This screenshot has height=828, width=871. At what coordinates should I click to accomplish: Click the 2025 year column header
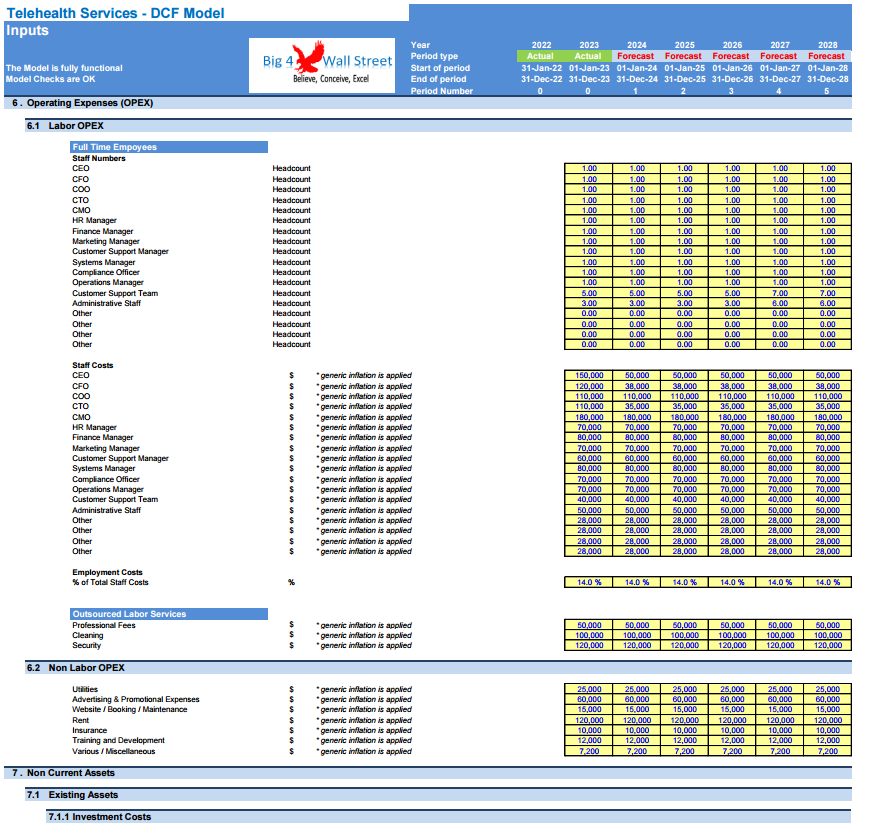point(684,45)
